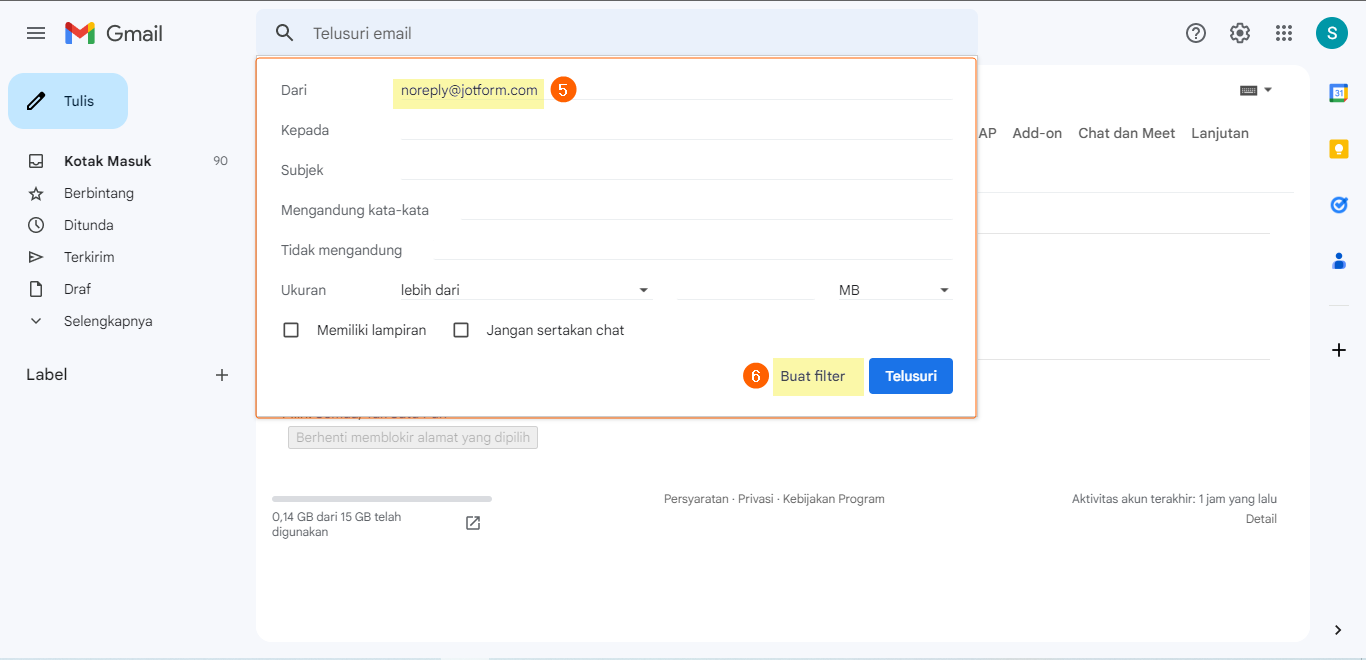
Task: Tick the Jangan sertakan chat checkbox
Action: pyautogui.click(x=461, y=330)
